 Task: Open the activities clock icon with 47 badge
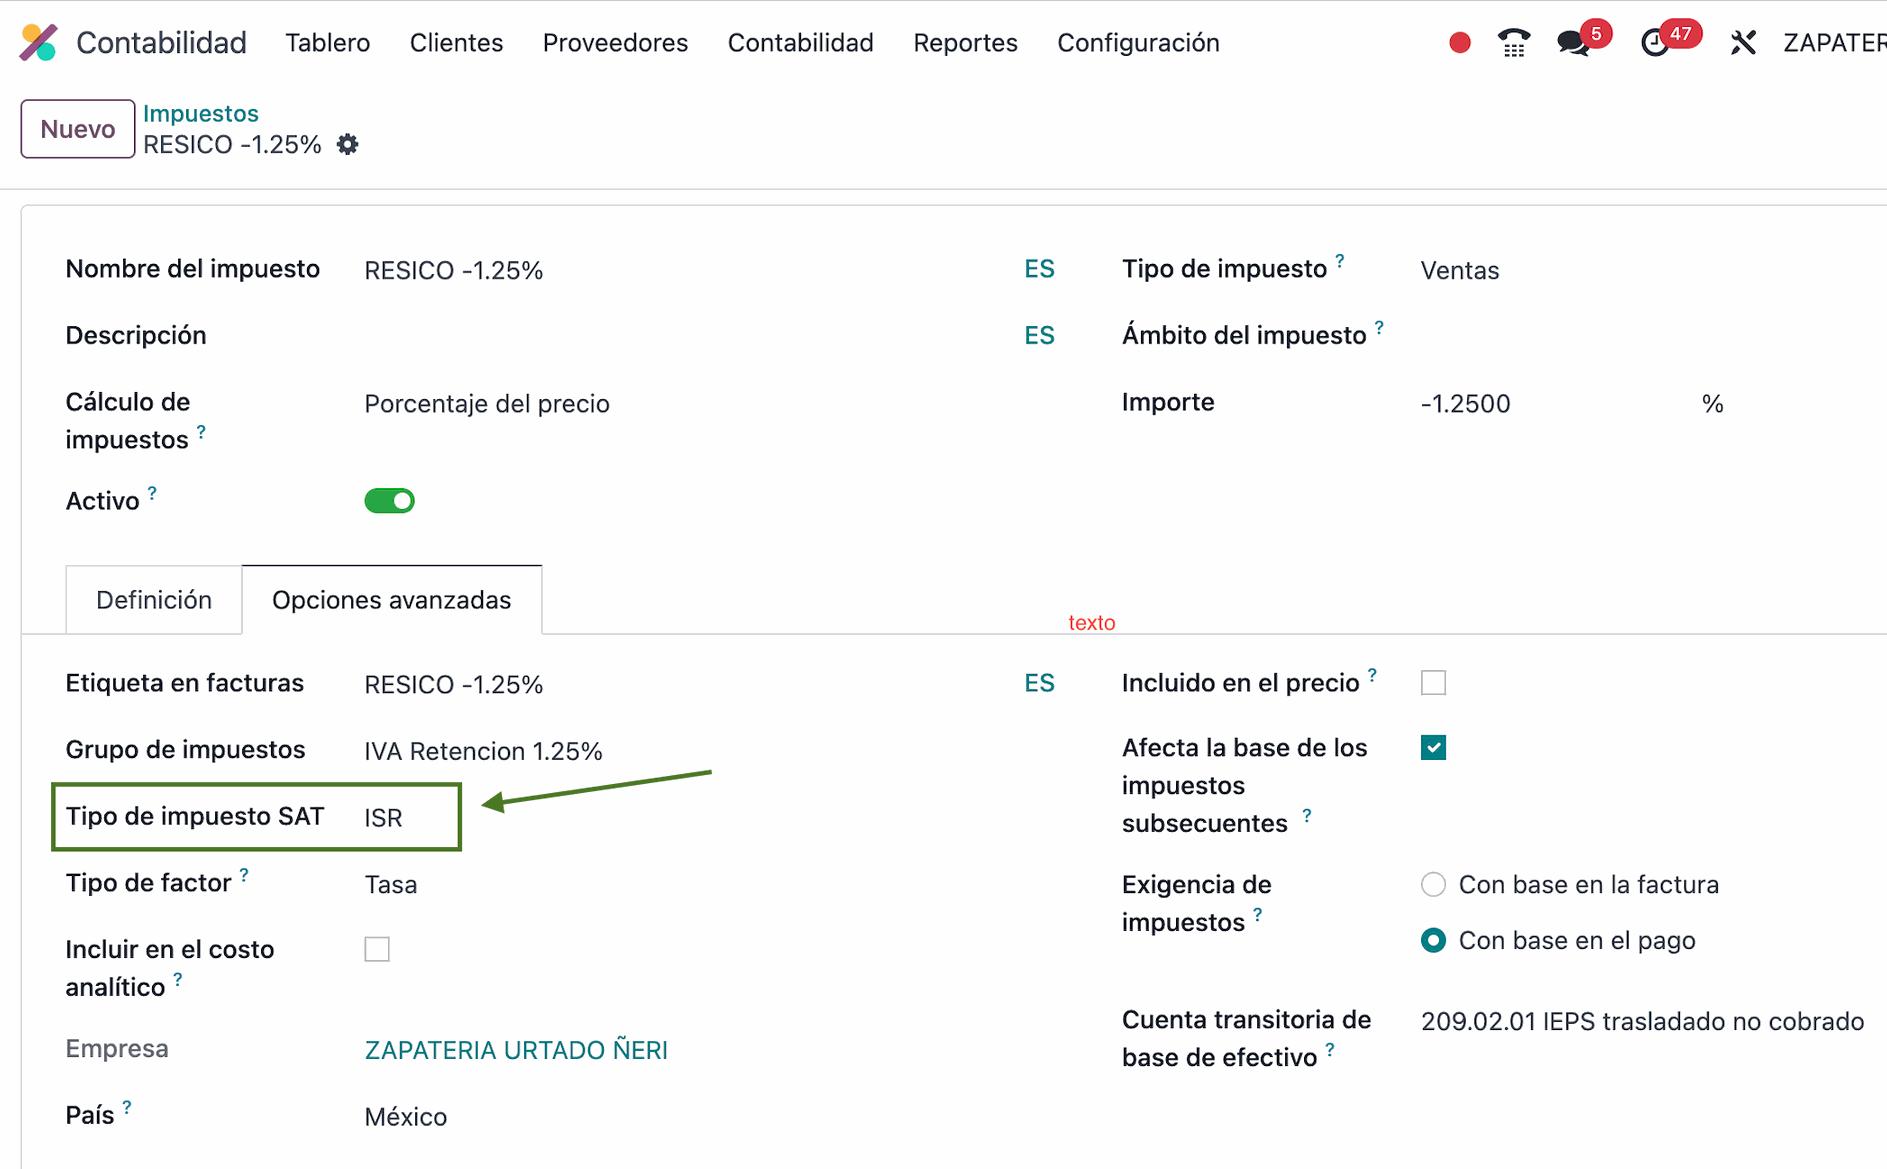(1656, 43)
